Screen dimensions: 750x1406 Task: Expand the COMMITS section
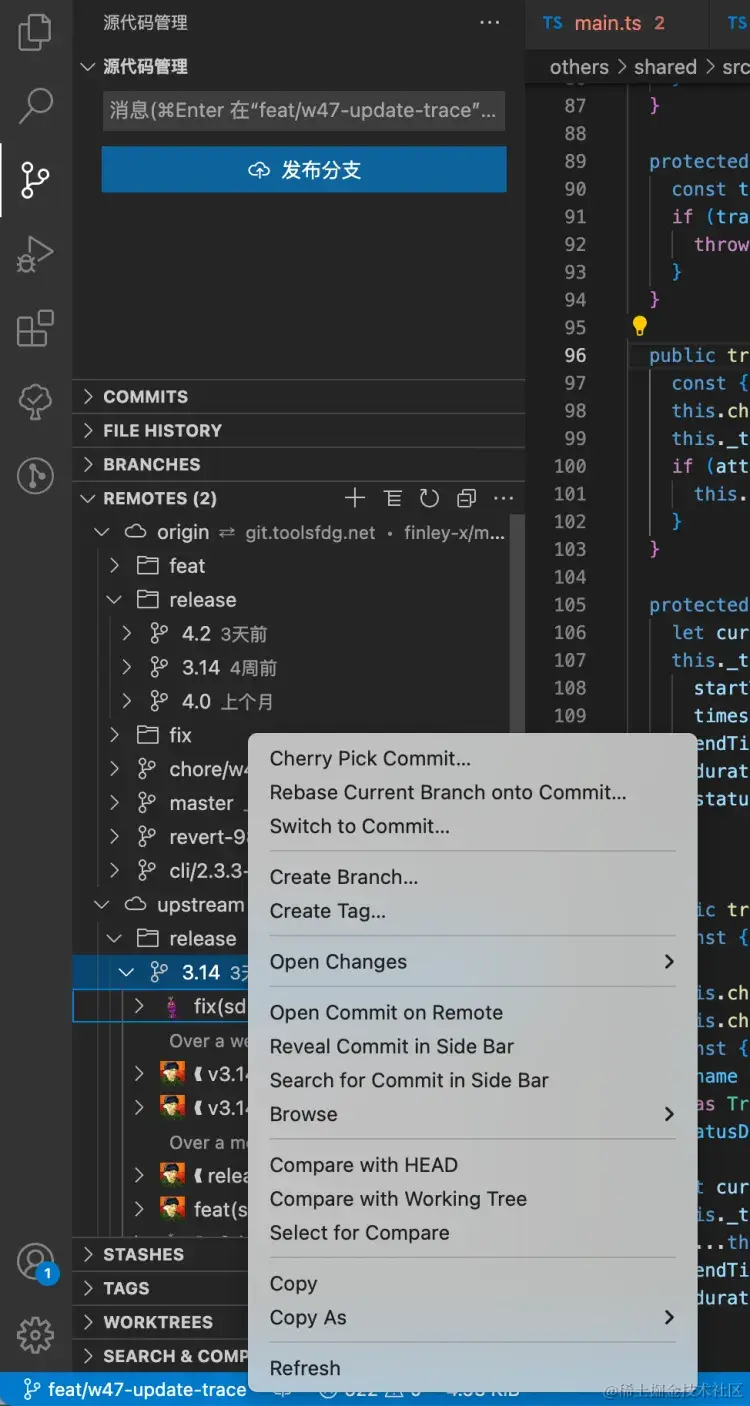click(x=299, y=397)
